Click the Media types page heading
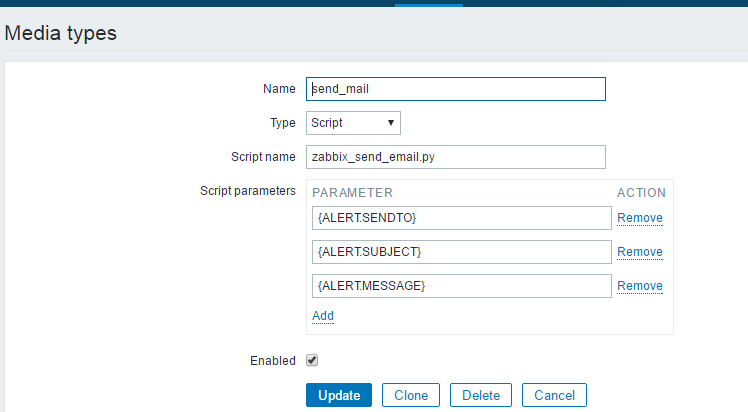The height and width of the screenshot is (412, 748). point(61,33)
